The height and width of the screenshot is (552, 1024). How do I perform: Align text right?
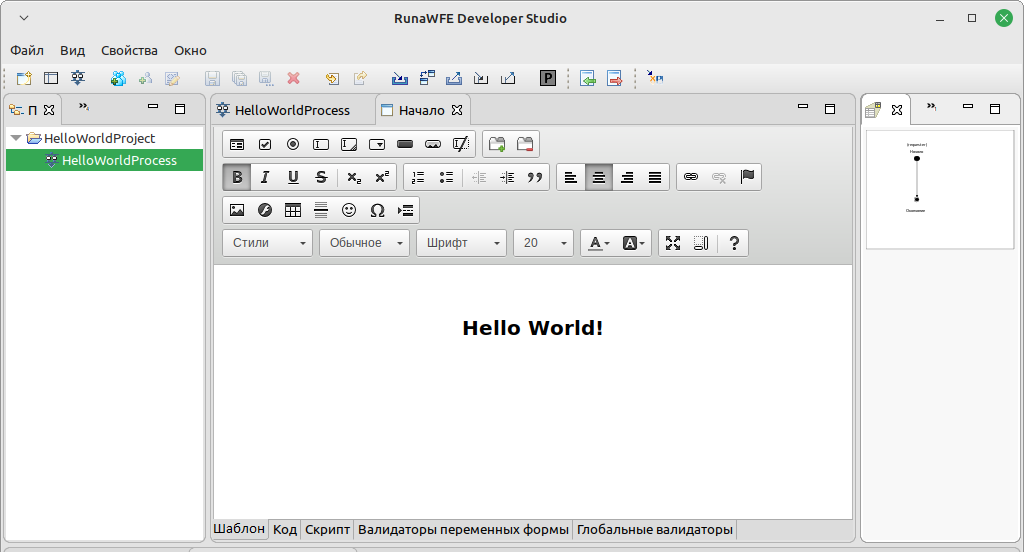pyautogui.click(x=627, y=177)
